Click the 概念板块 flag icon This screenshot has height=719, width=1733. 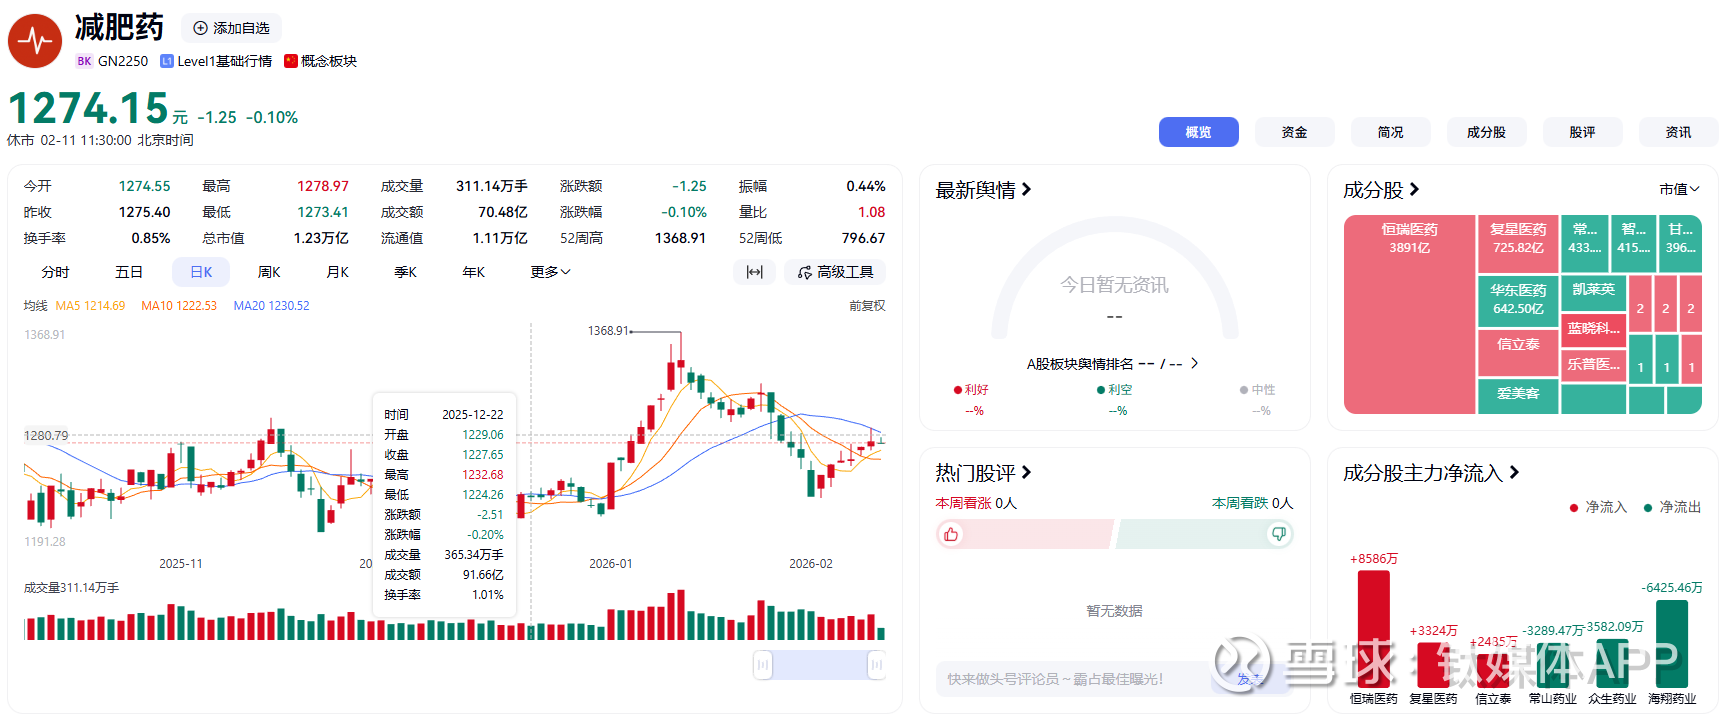[x=291, y=61]
